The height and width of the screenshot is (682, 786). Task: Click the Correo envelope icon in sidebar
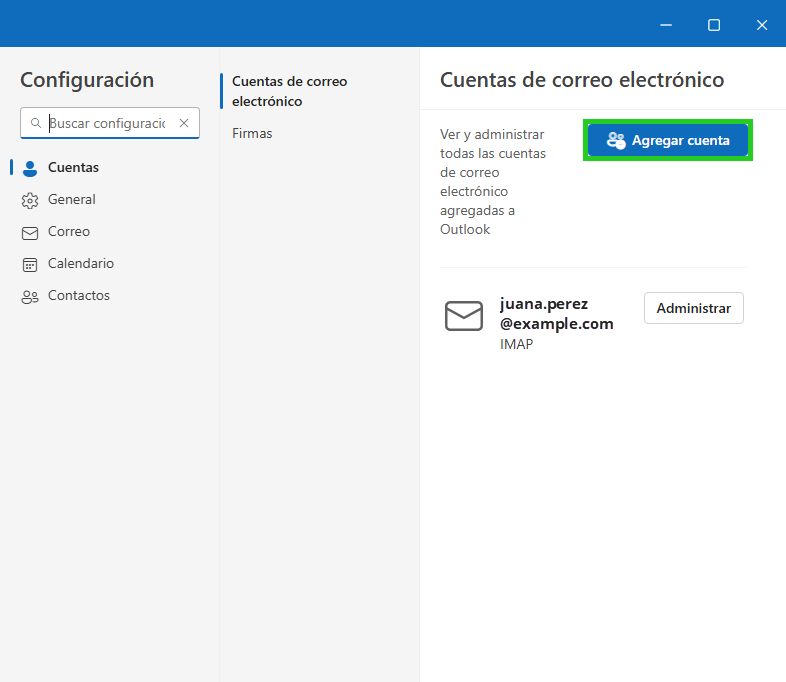pyautogui.click(x=30, y=233)
